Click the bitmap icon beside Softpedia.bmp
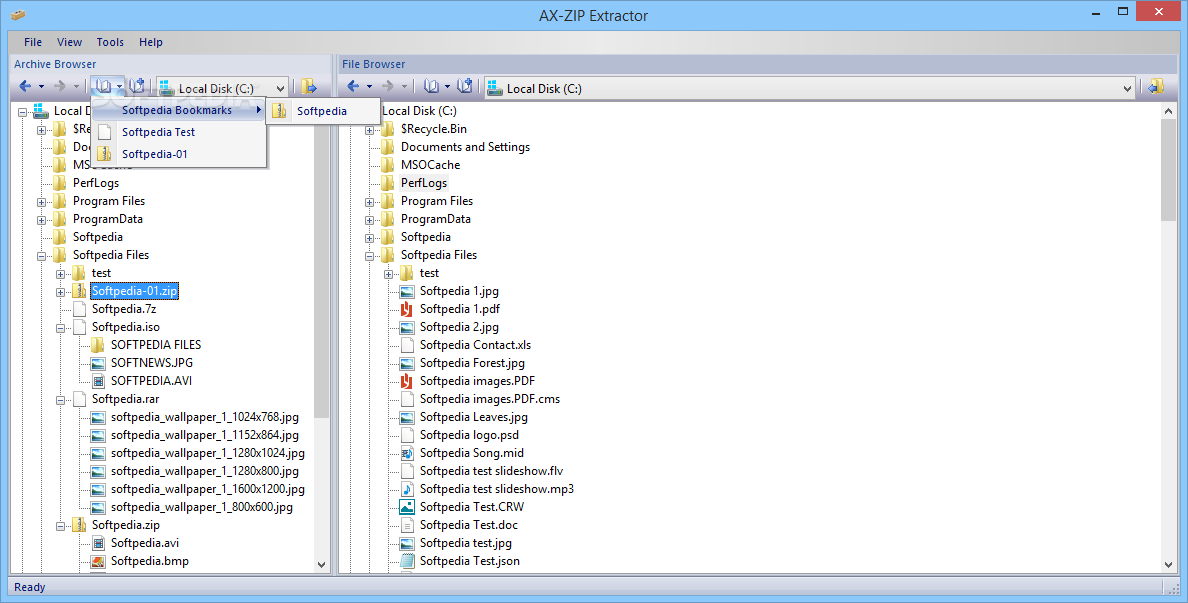 click(98, 561)
